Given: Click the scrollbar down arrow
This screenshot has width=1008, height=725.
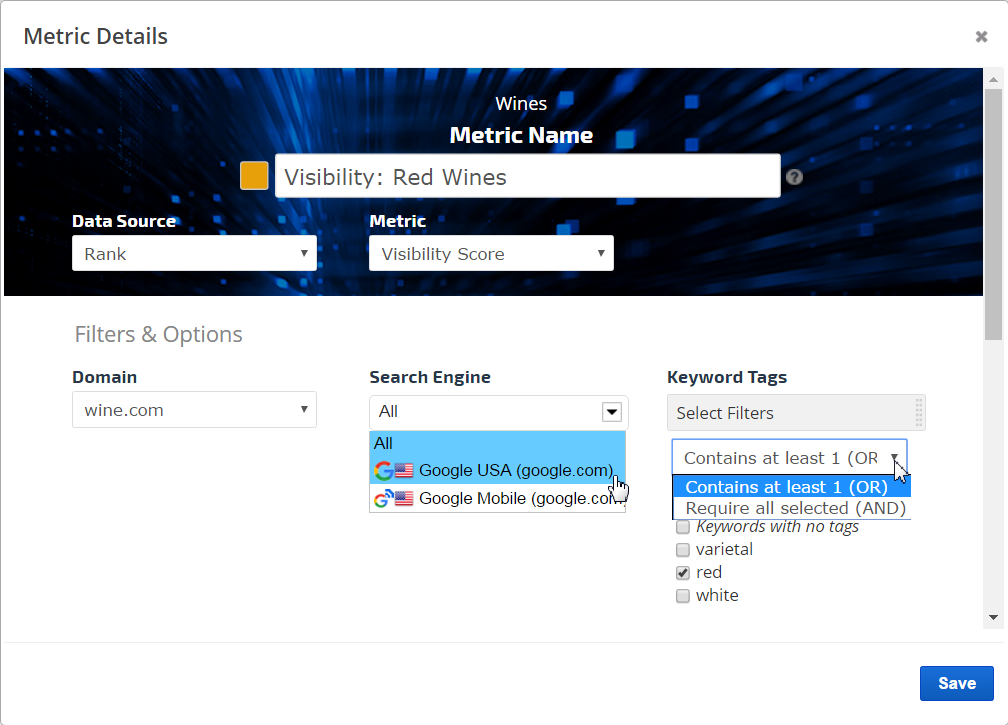Looking at the screenshot, I should click(993, 618).
